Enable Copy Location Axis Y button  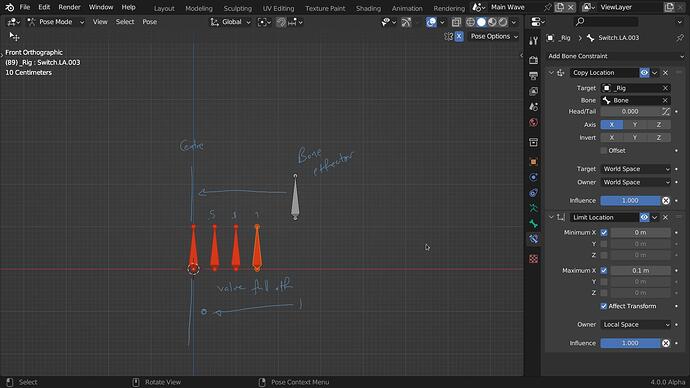coord(635,125)
